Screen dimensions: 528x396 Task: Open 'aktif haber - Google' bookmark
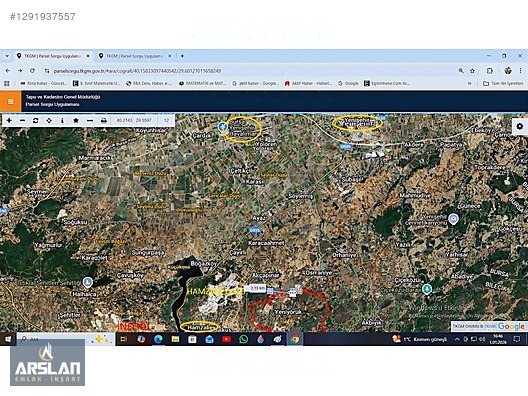click(255, 83)
